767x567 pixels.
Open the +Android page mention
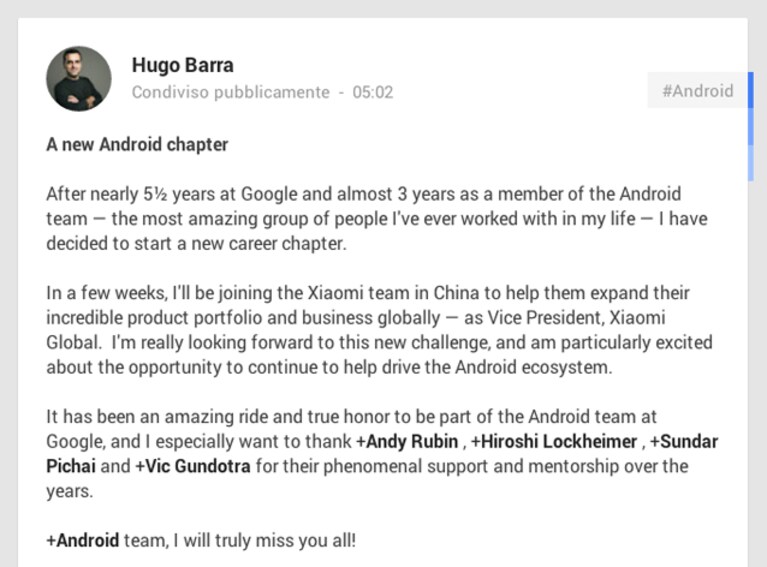pos(83,541)
